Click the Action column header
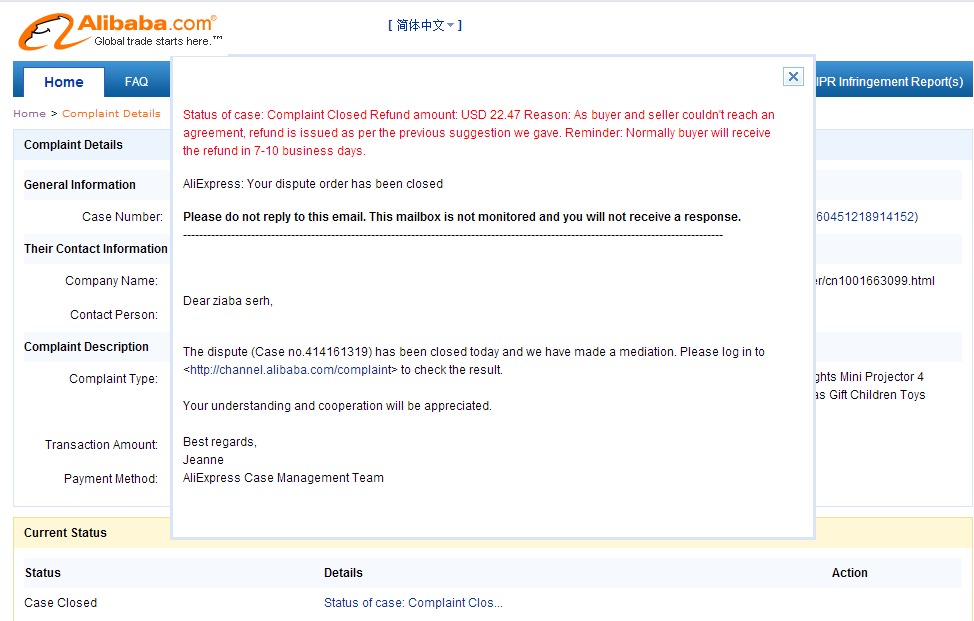 pyautogui.click(x=849, y=573)
